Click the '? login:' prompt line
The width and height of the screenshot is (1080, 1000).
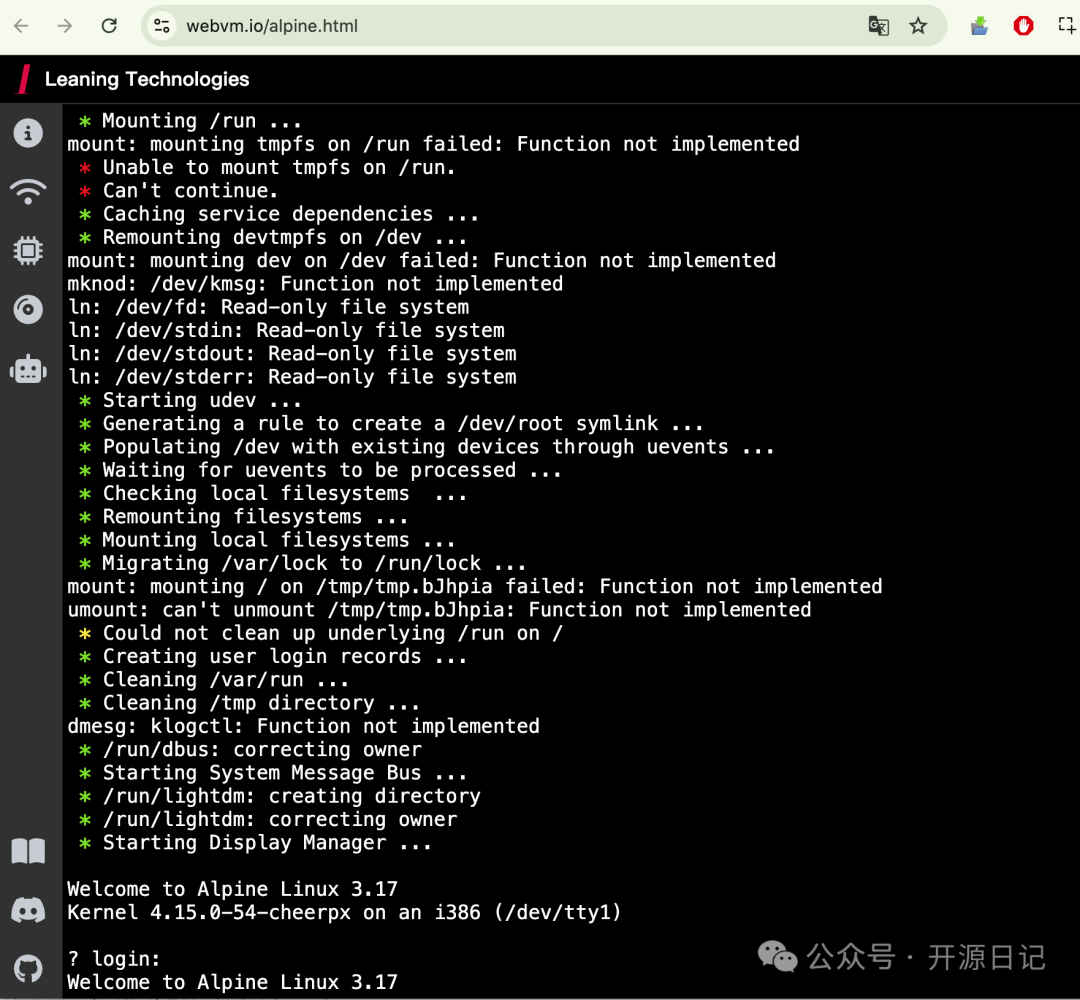[114, 959]
